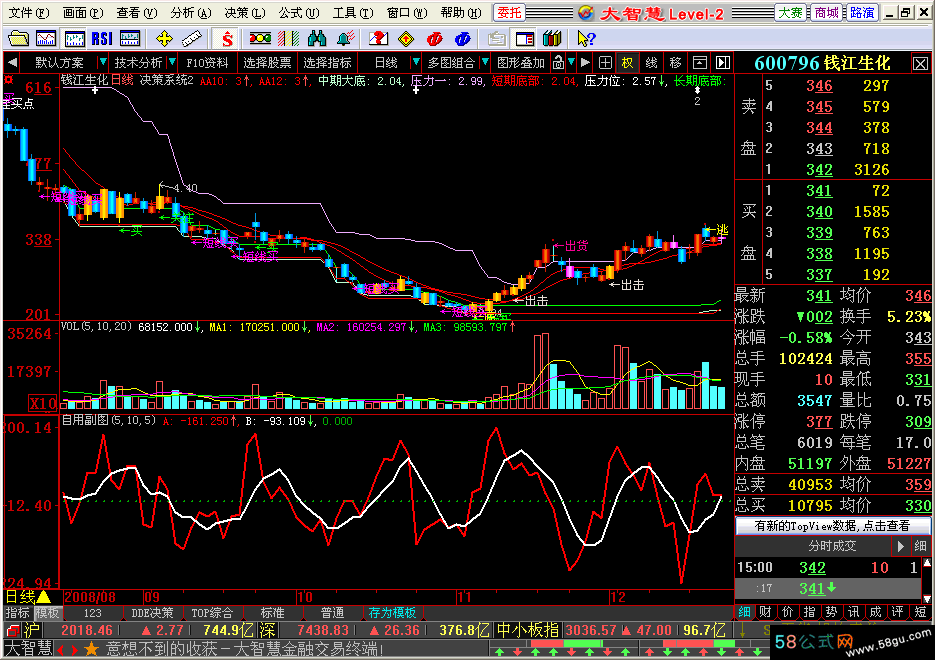
Task: Toggle the 移 move button
Action: [x=675, y=62]
